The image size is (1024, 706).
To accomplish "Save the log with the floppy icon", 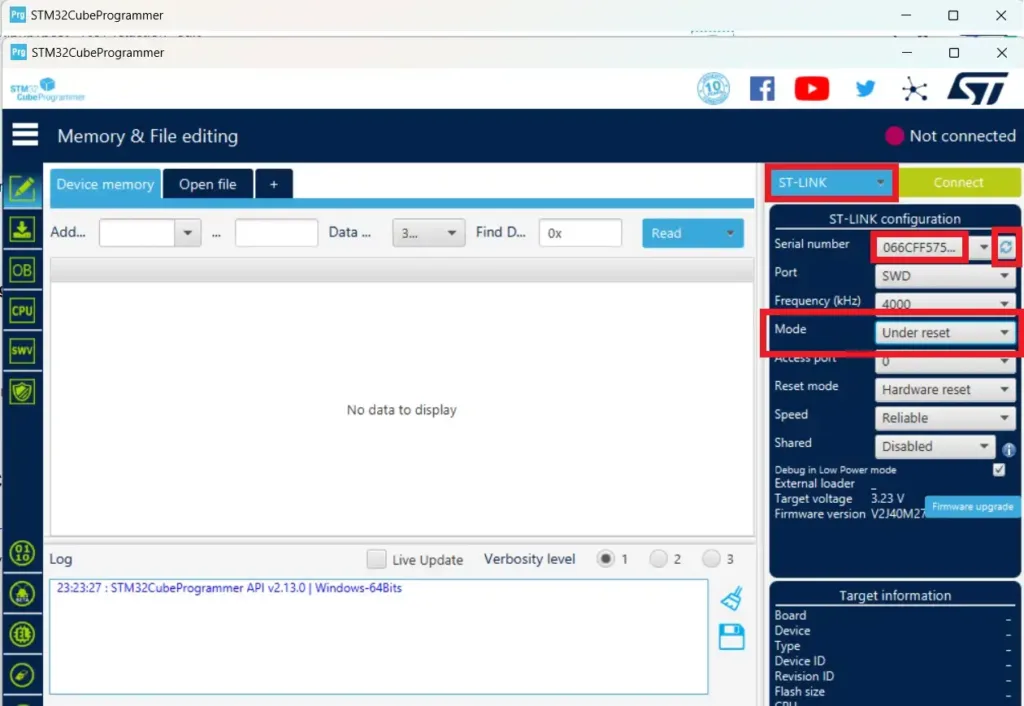I will pyautogui.click(x=731, y=637).
